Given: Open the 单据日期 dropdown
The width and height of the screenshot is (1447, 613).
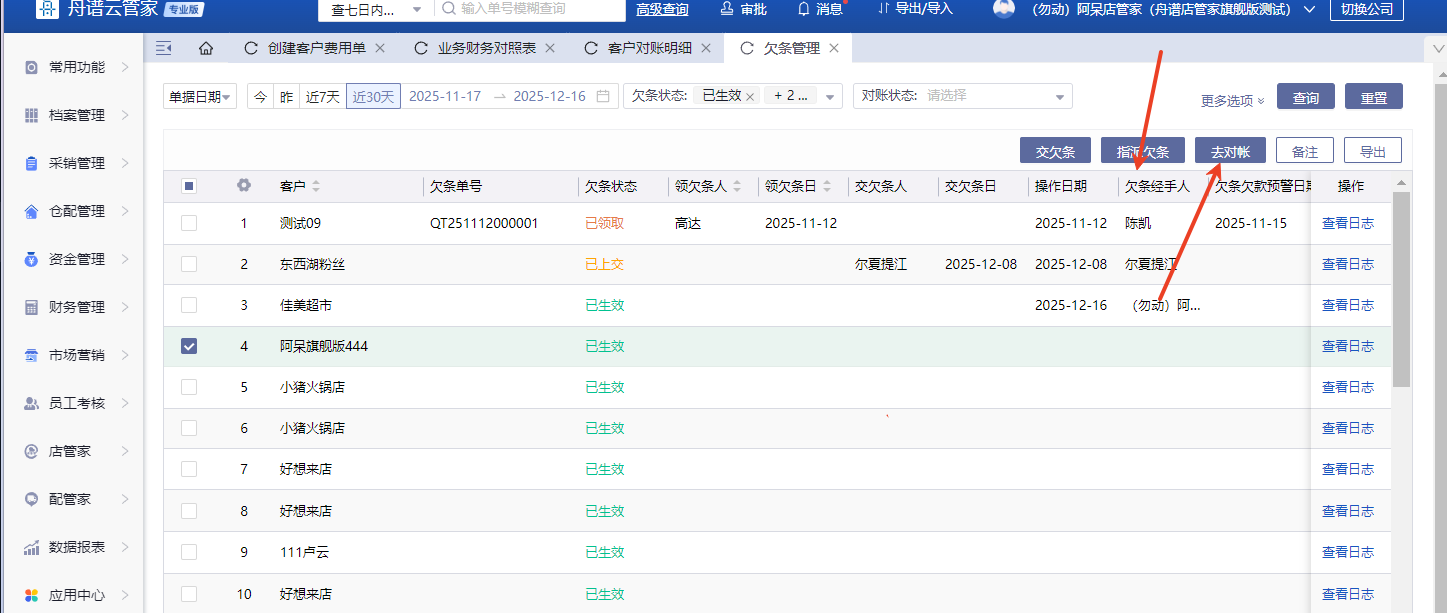Looking at the screenshot, I should tap(200, 96).
